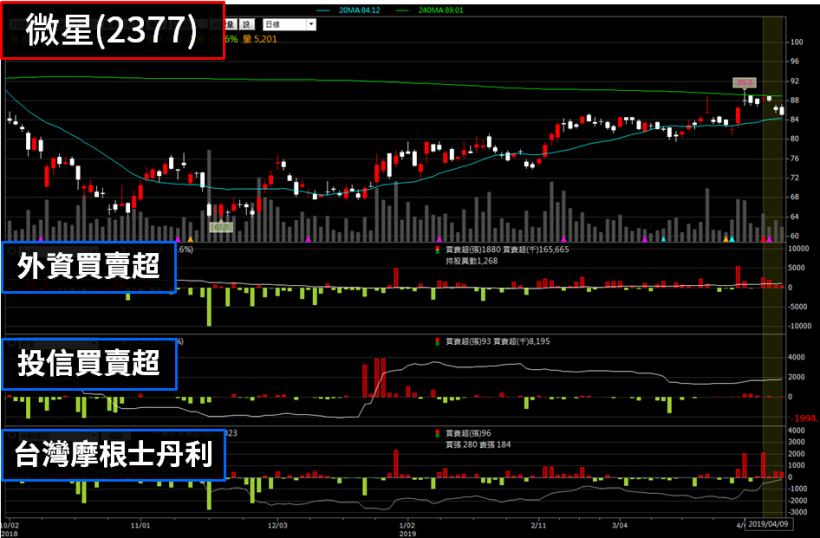Click the 100 price axis value
Screen dimensions: 820x538
pos(797,42)
